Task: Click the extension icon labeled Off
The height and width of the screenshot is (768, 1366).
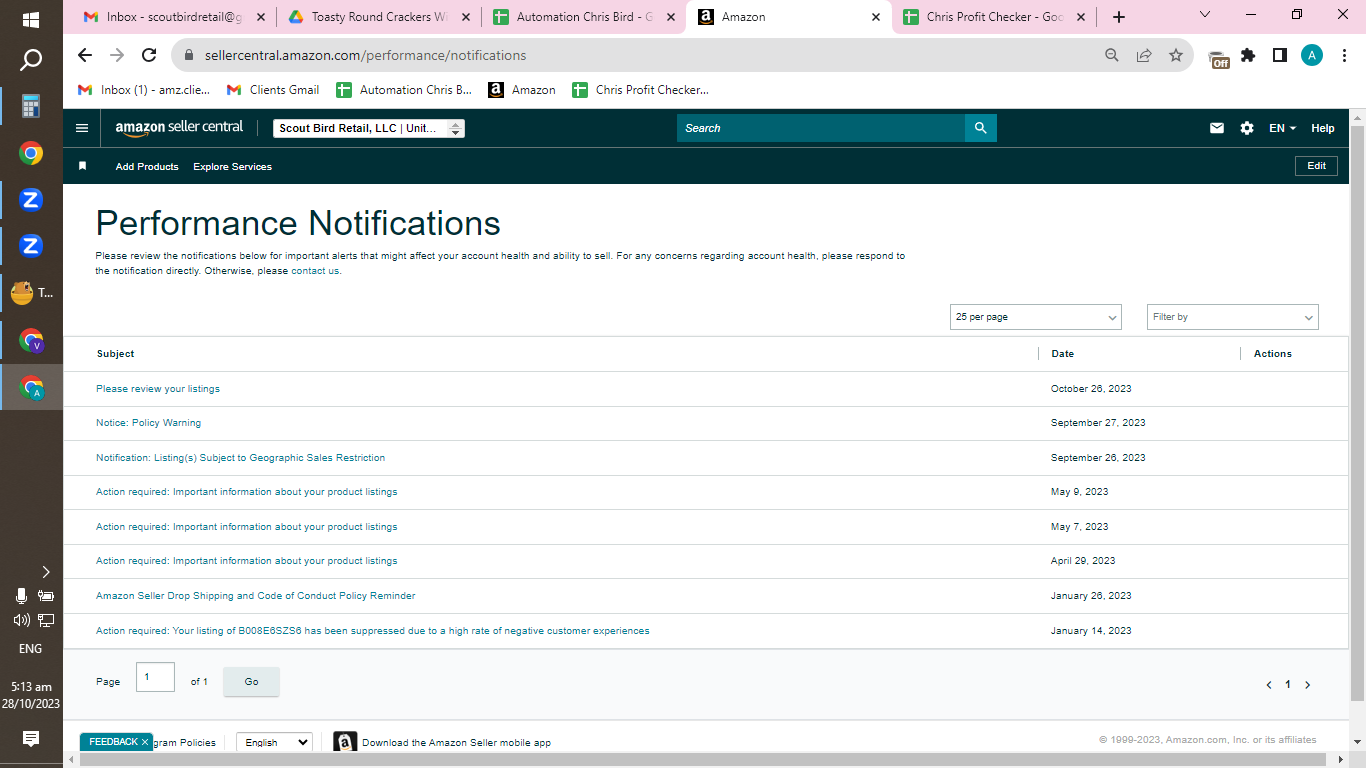Action: point(1218,58)
